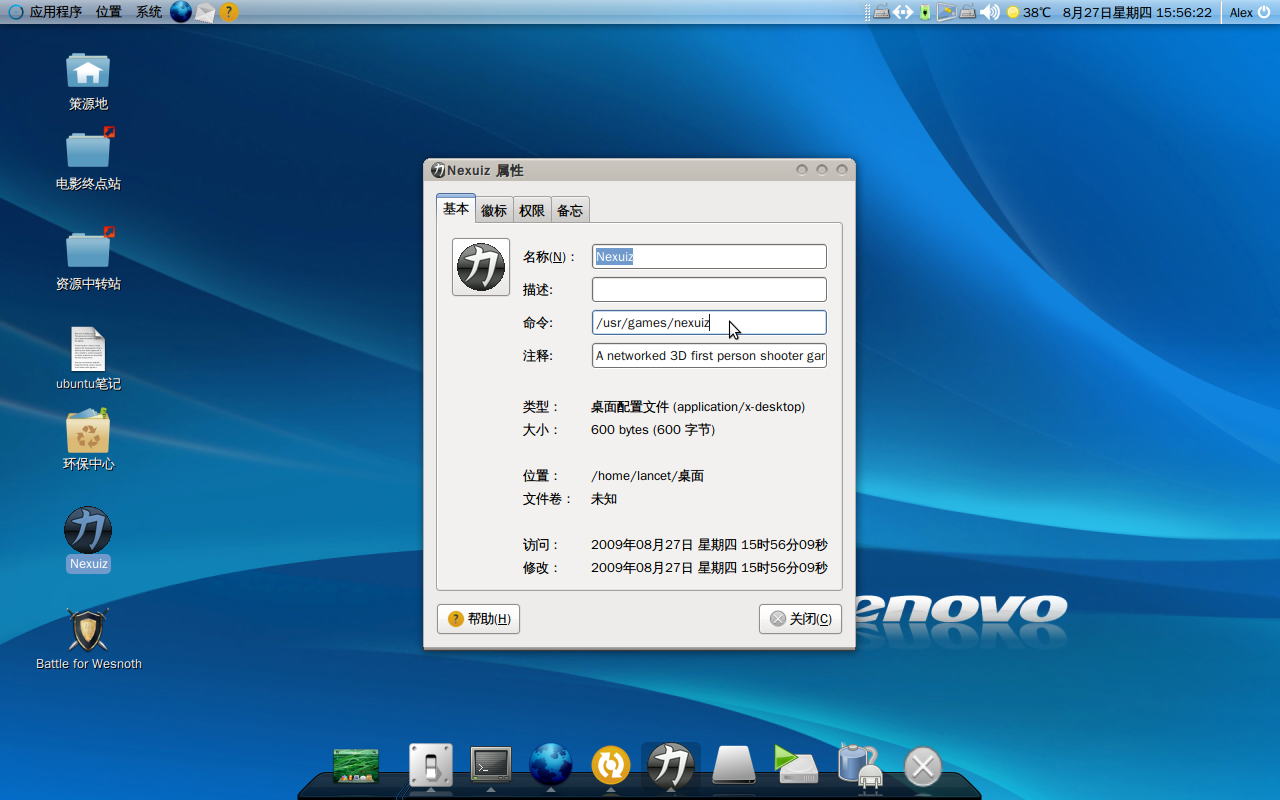Open the light-switch settings icon in dock
The width and height of the screenshot is (1280, 800).
pyautogui.click(x=431, y=765)
